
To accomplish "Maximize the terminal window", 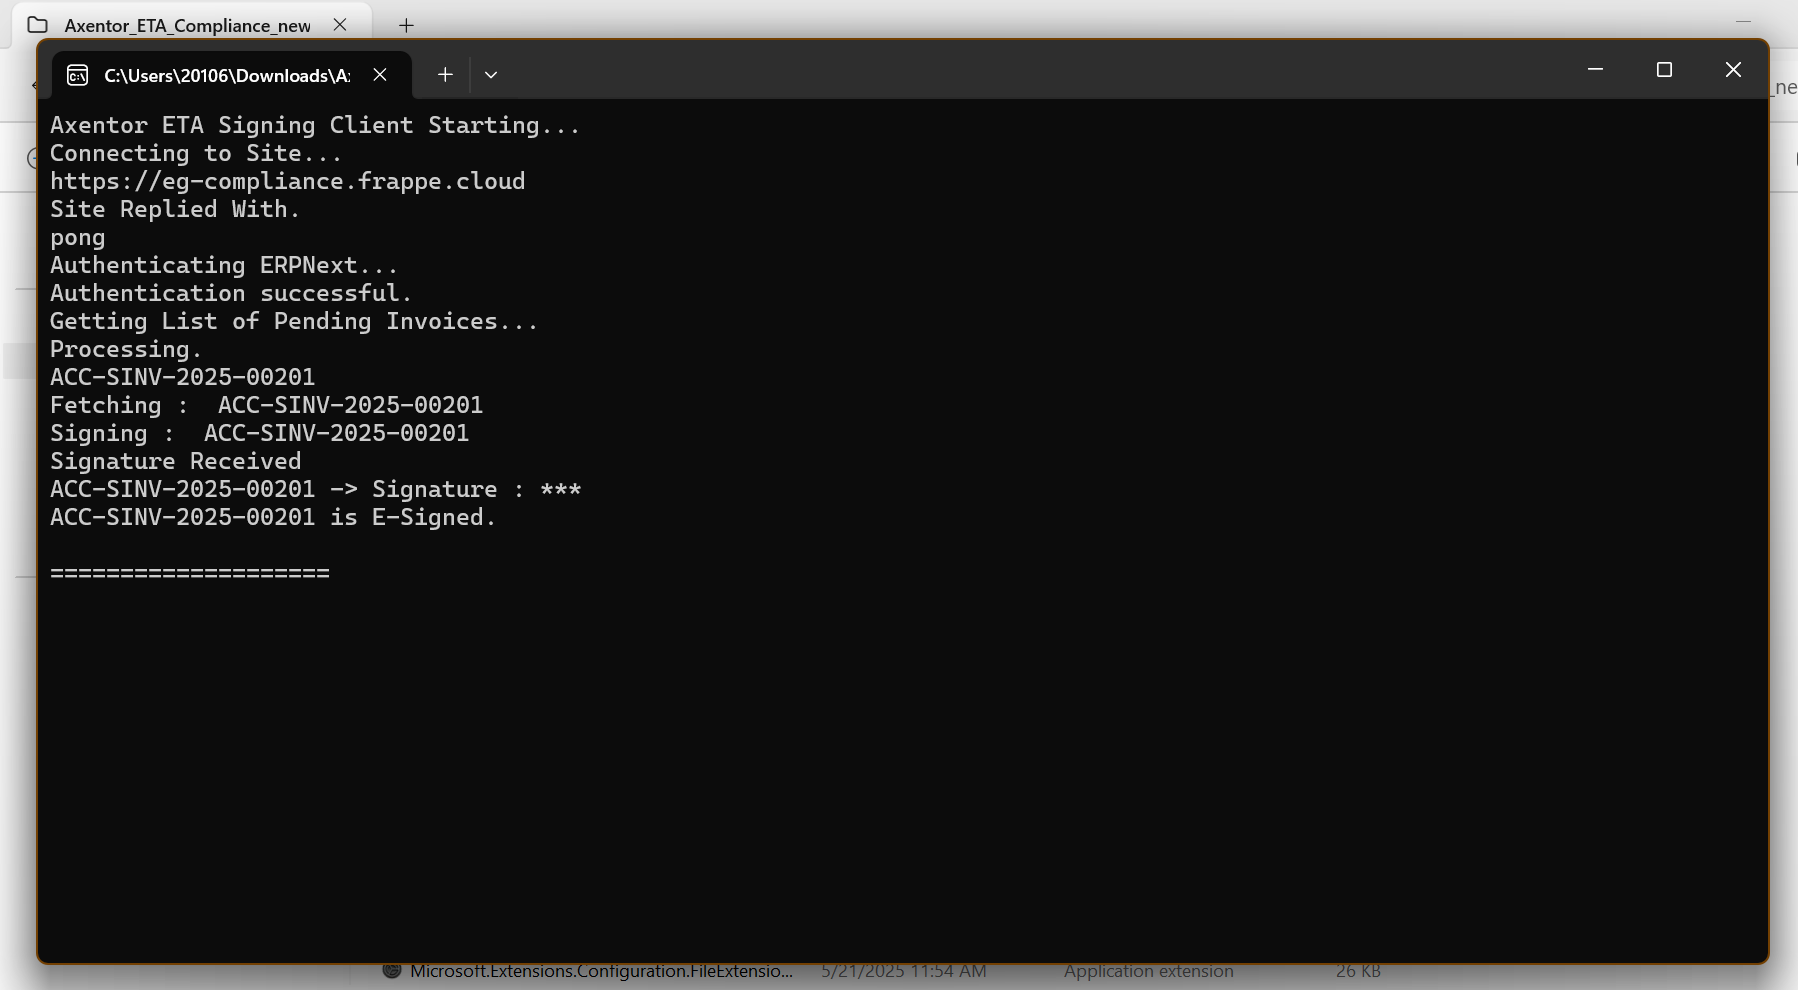I will pos(1664,70).
